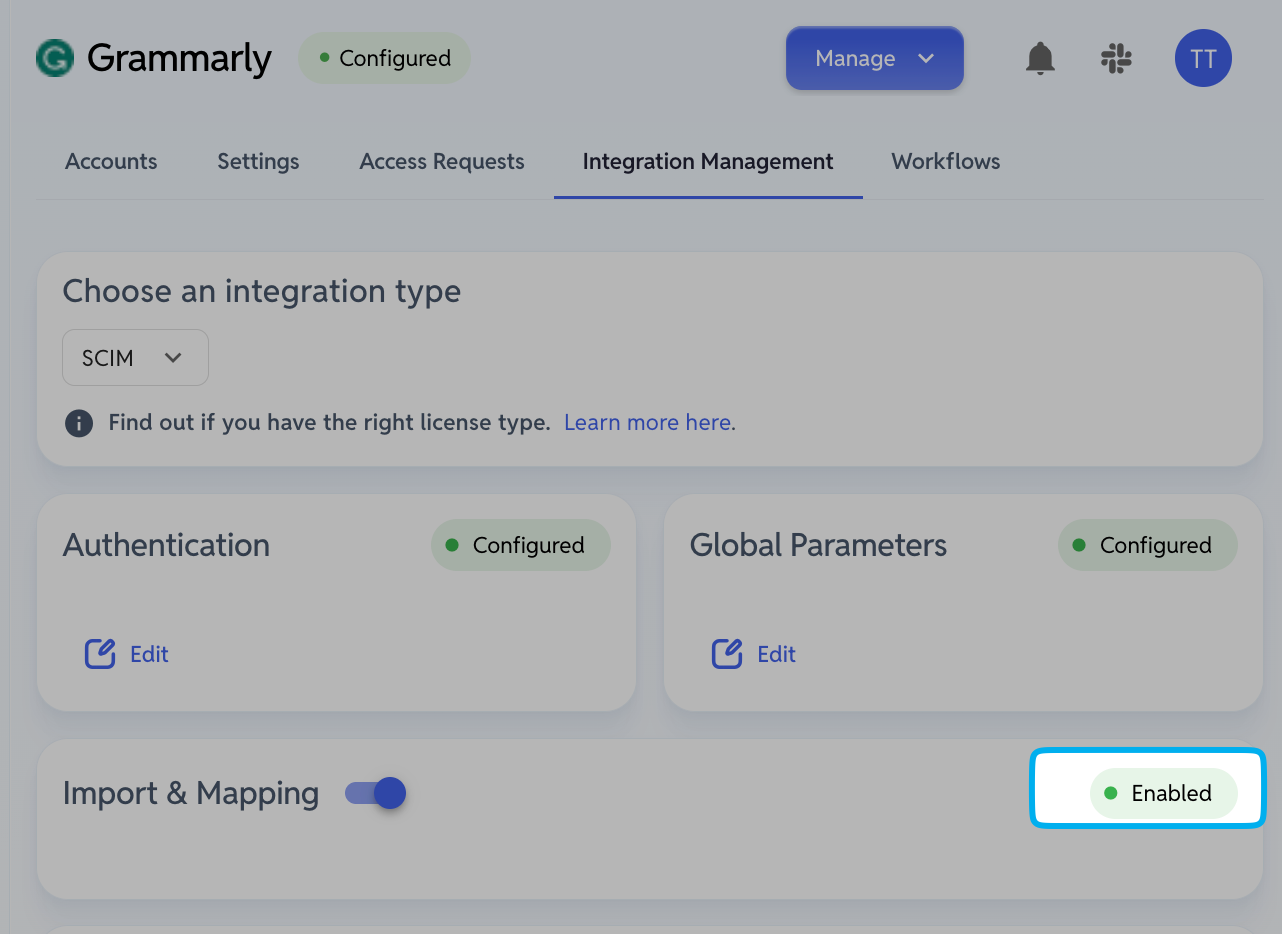The width and height of the screenshot is (1282, 934).
Task: Switch to the Settings tab
Action: pos(258,161)
